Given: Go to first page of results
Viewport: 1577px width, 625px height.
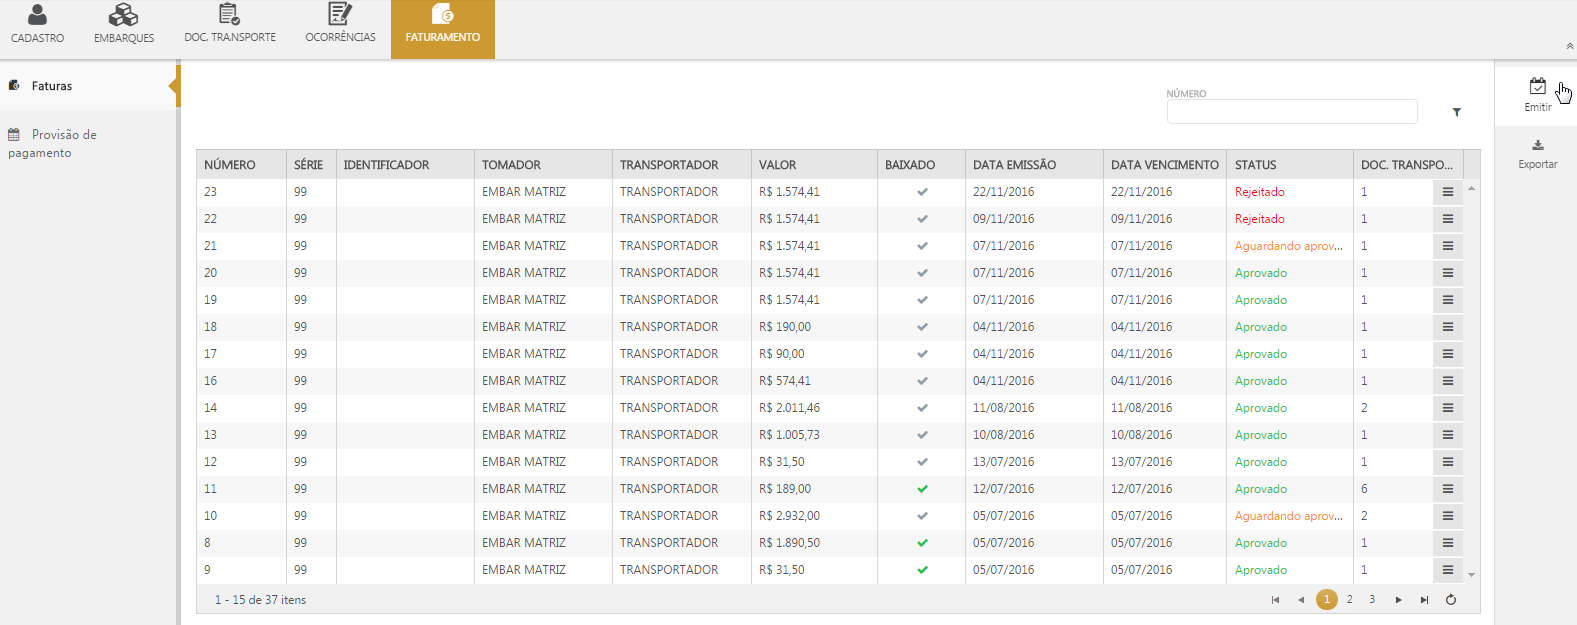Looking at the screenshot, I should (1275, 600).
